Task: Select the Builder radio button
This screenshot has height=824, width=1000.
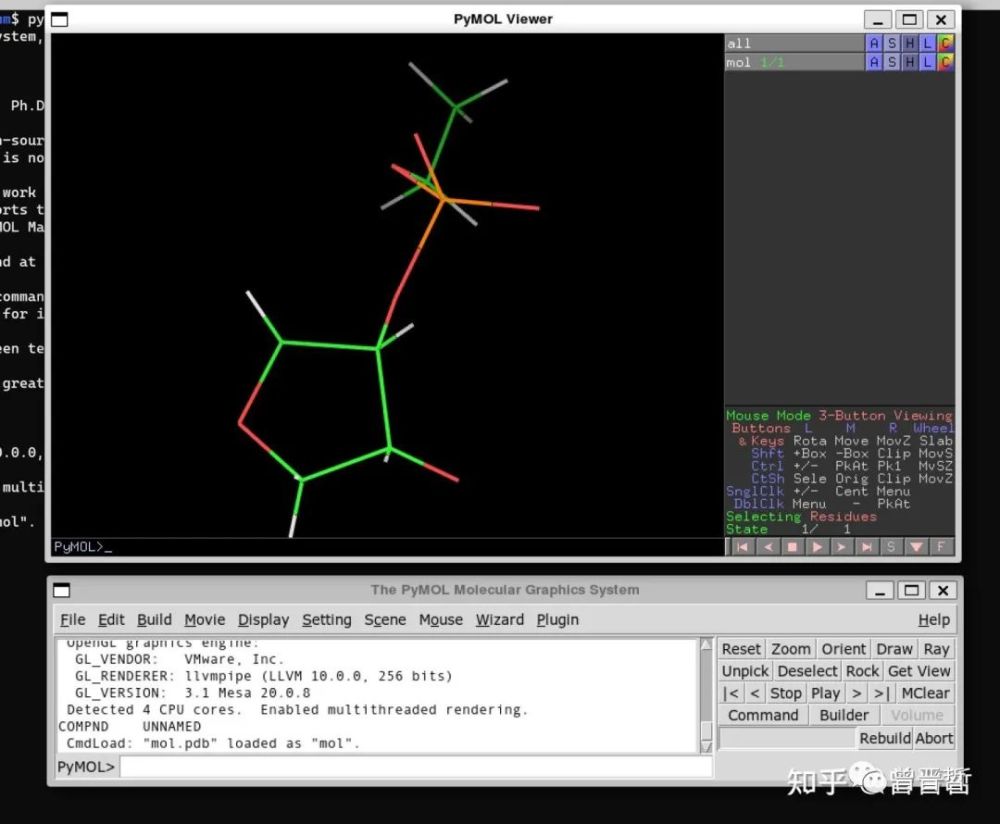Action: coord(844,715)
